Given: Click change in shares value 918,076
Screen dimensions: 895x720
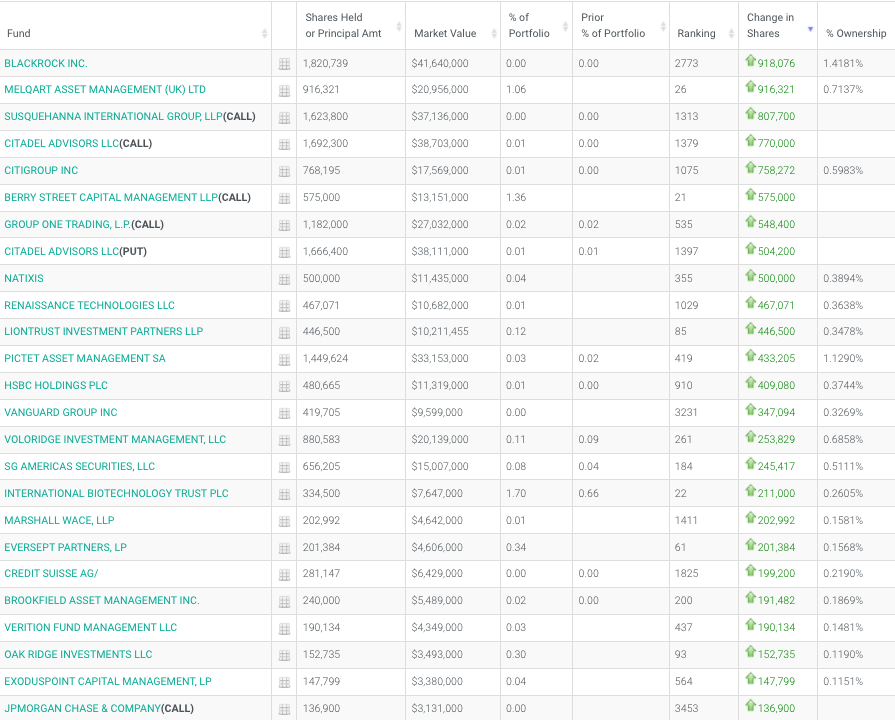Looking at the screenshot, I should 776,63.
